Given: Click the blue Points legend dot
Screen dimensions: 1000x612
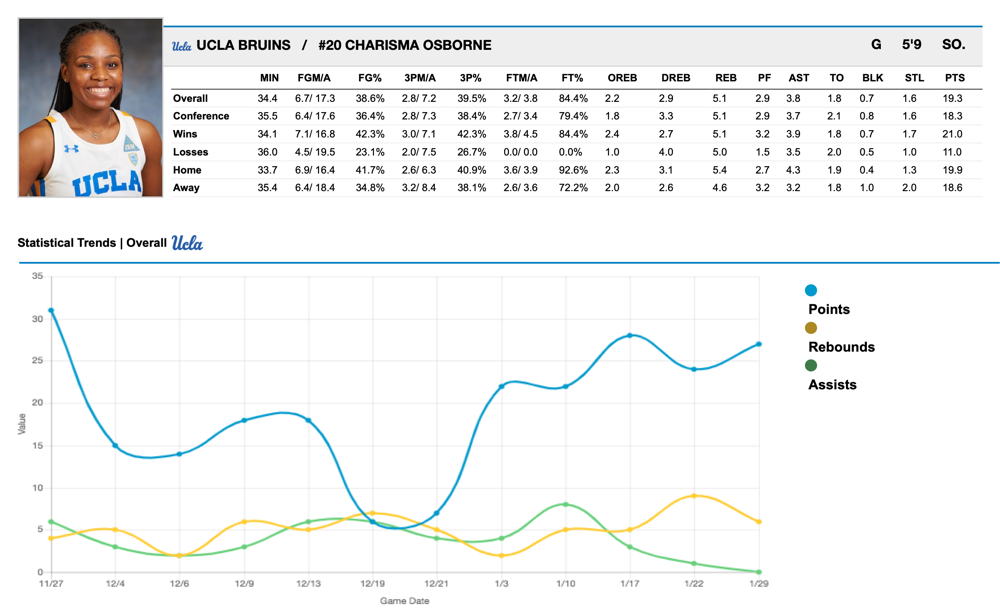Looking at the screenshot, I should (811, 290).
